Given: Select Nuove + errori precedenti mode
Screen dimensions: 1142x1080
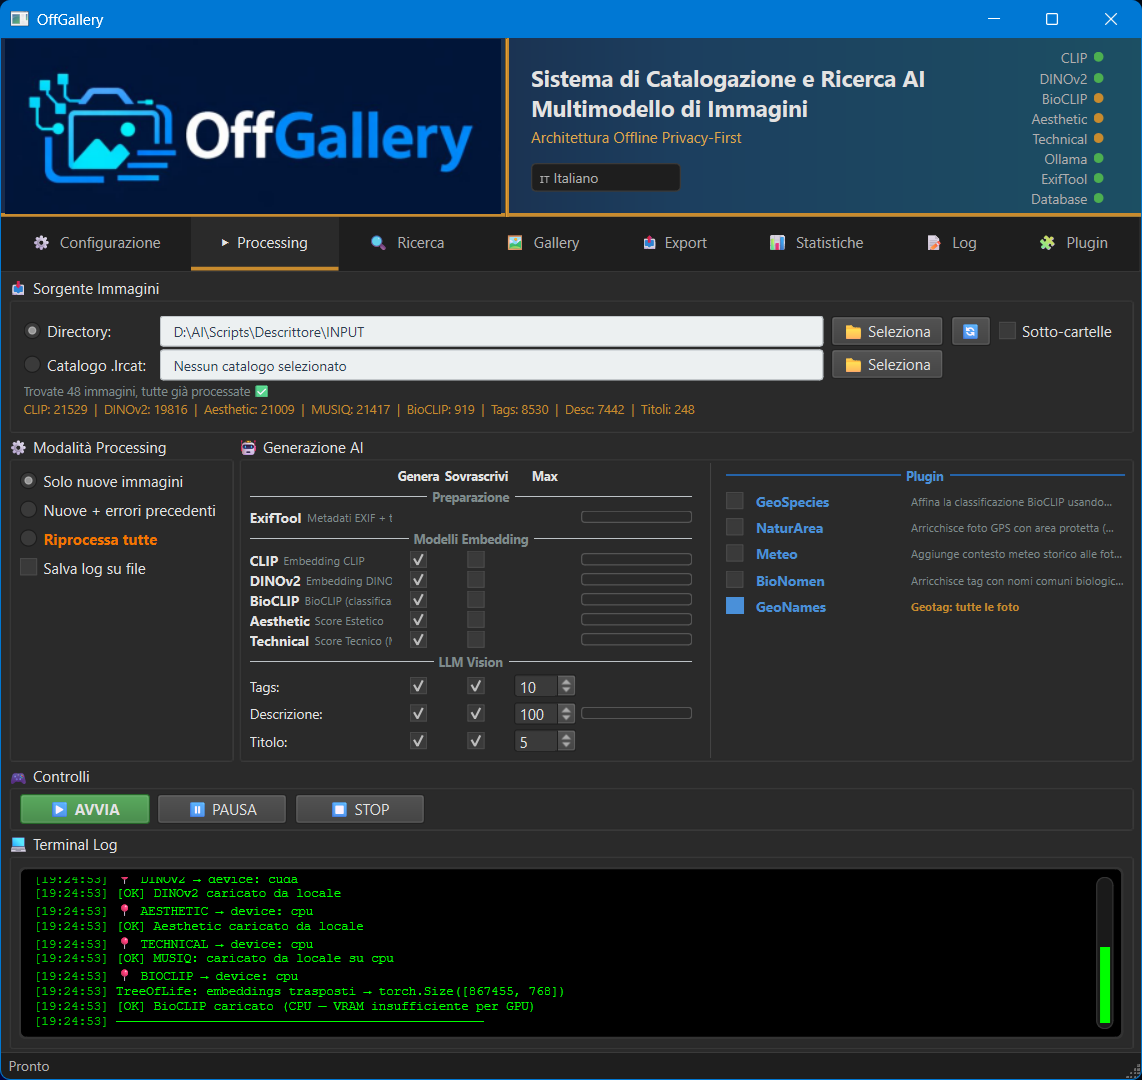Looking at the screenshot, I should pyautogui.click(x=28, y=510).
